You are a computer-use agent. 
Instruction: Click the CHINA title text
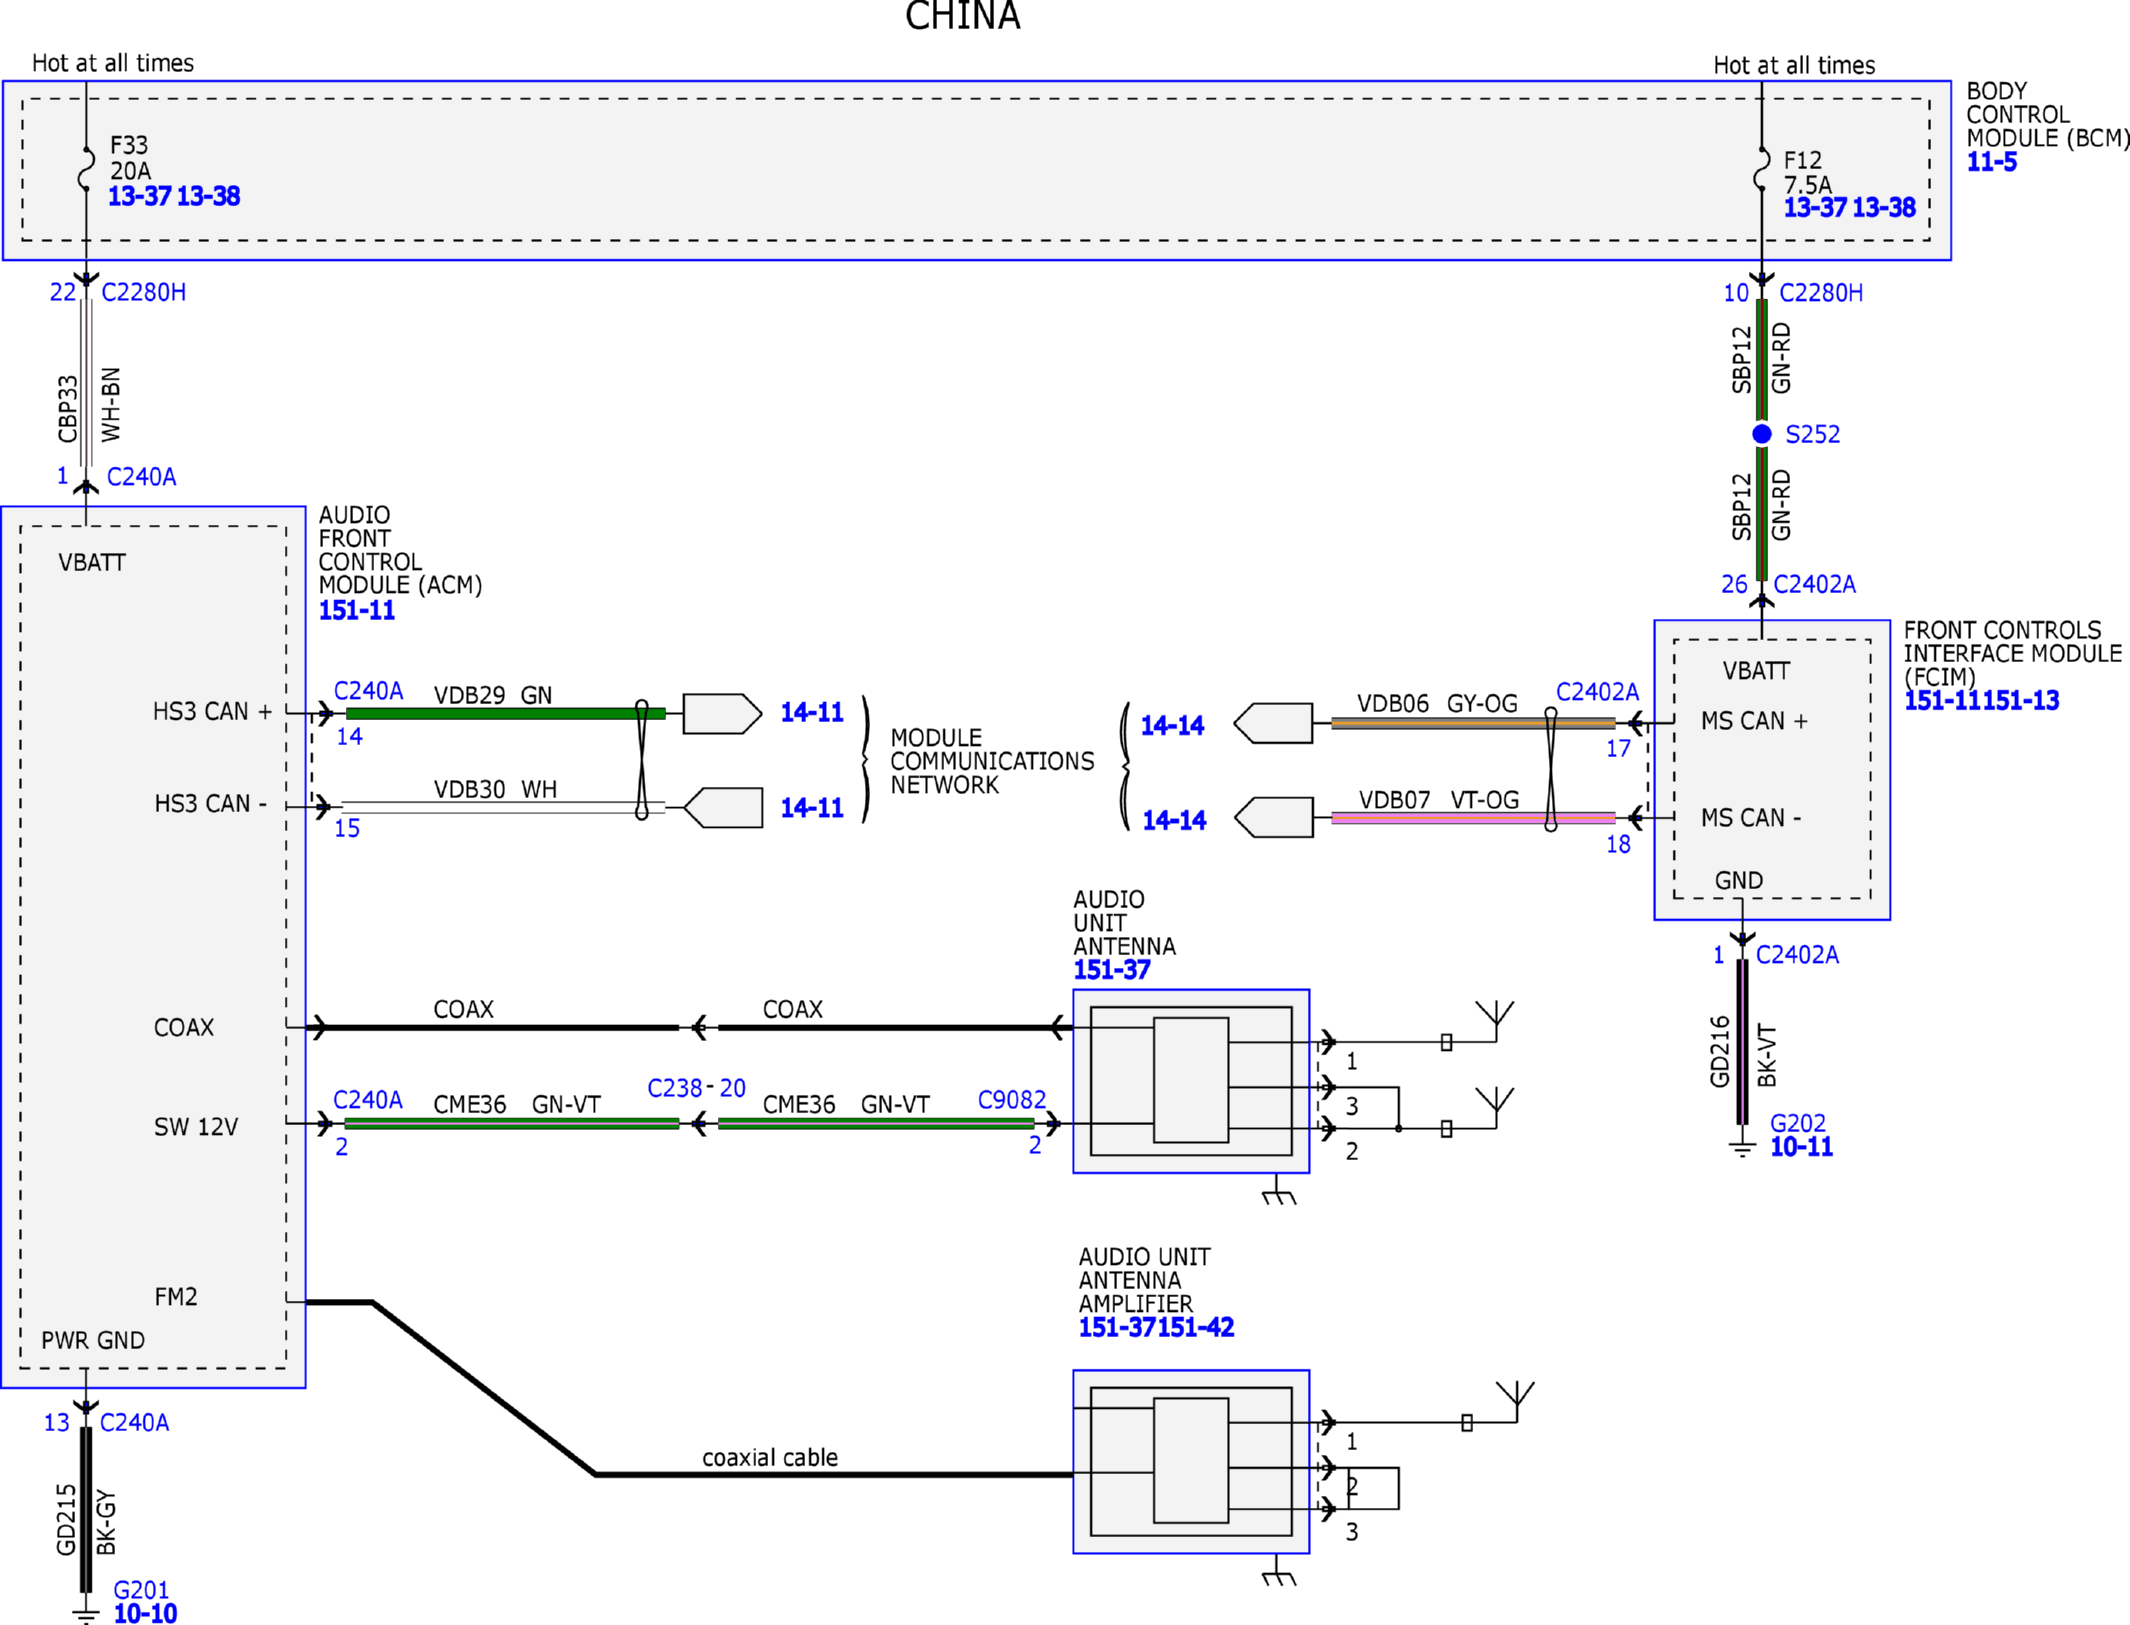click(x=963, y=16)
